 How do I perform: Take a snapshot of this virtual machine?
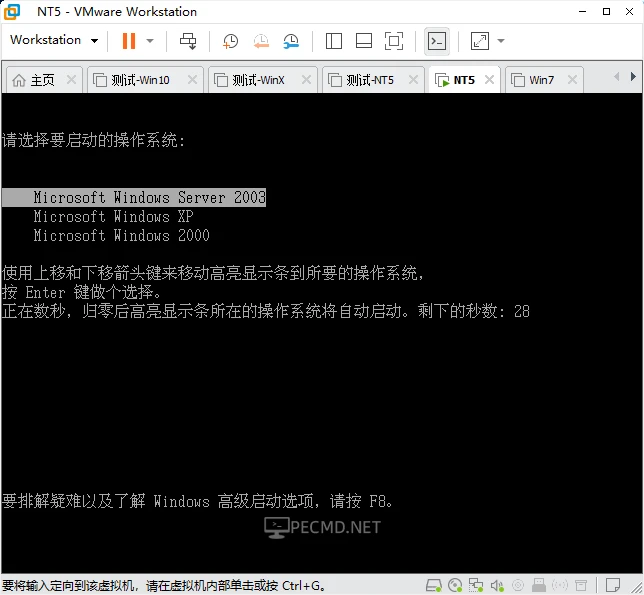[230, 41]
